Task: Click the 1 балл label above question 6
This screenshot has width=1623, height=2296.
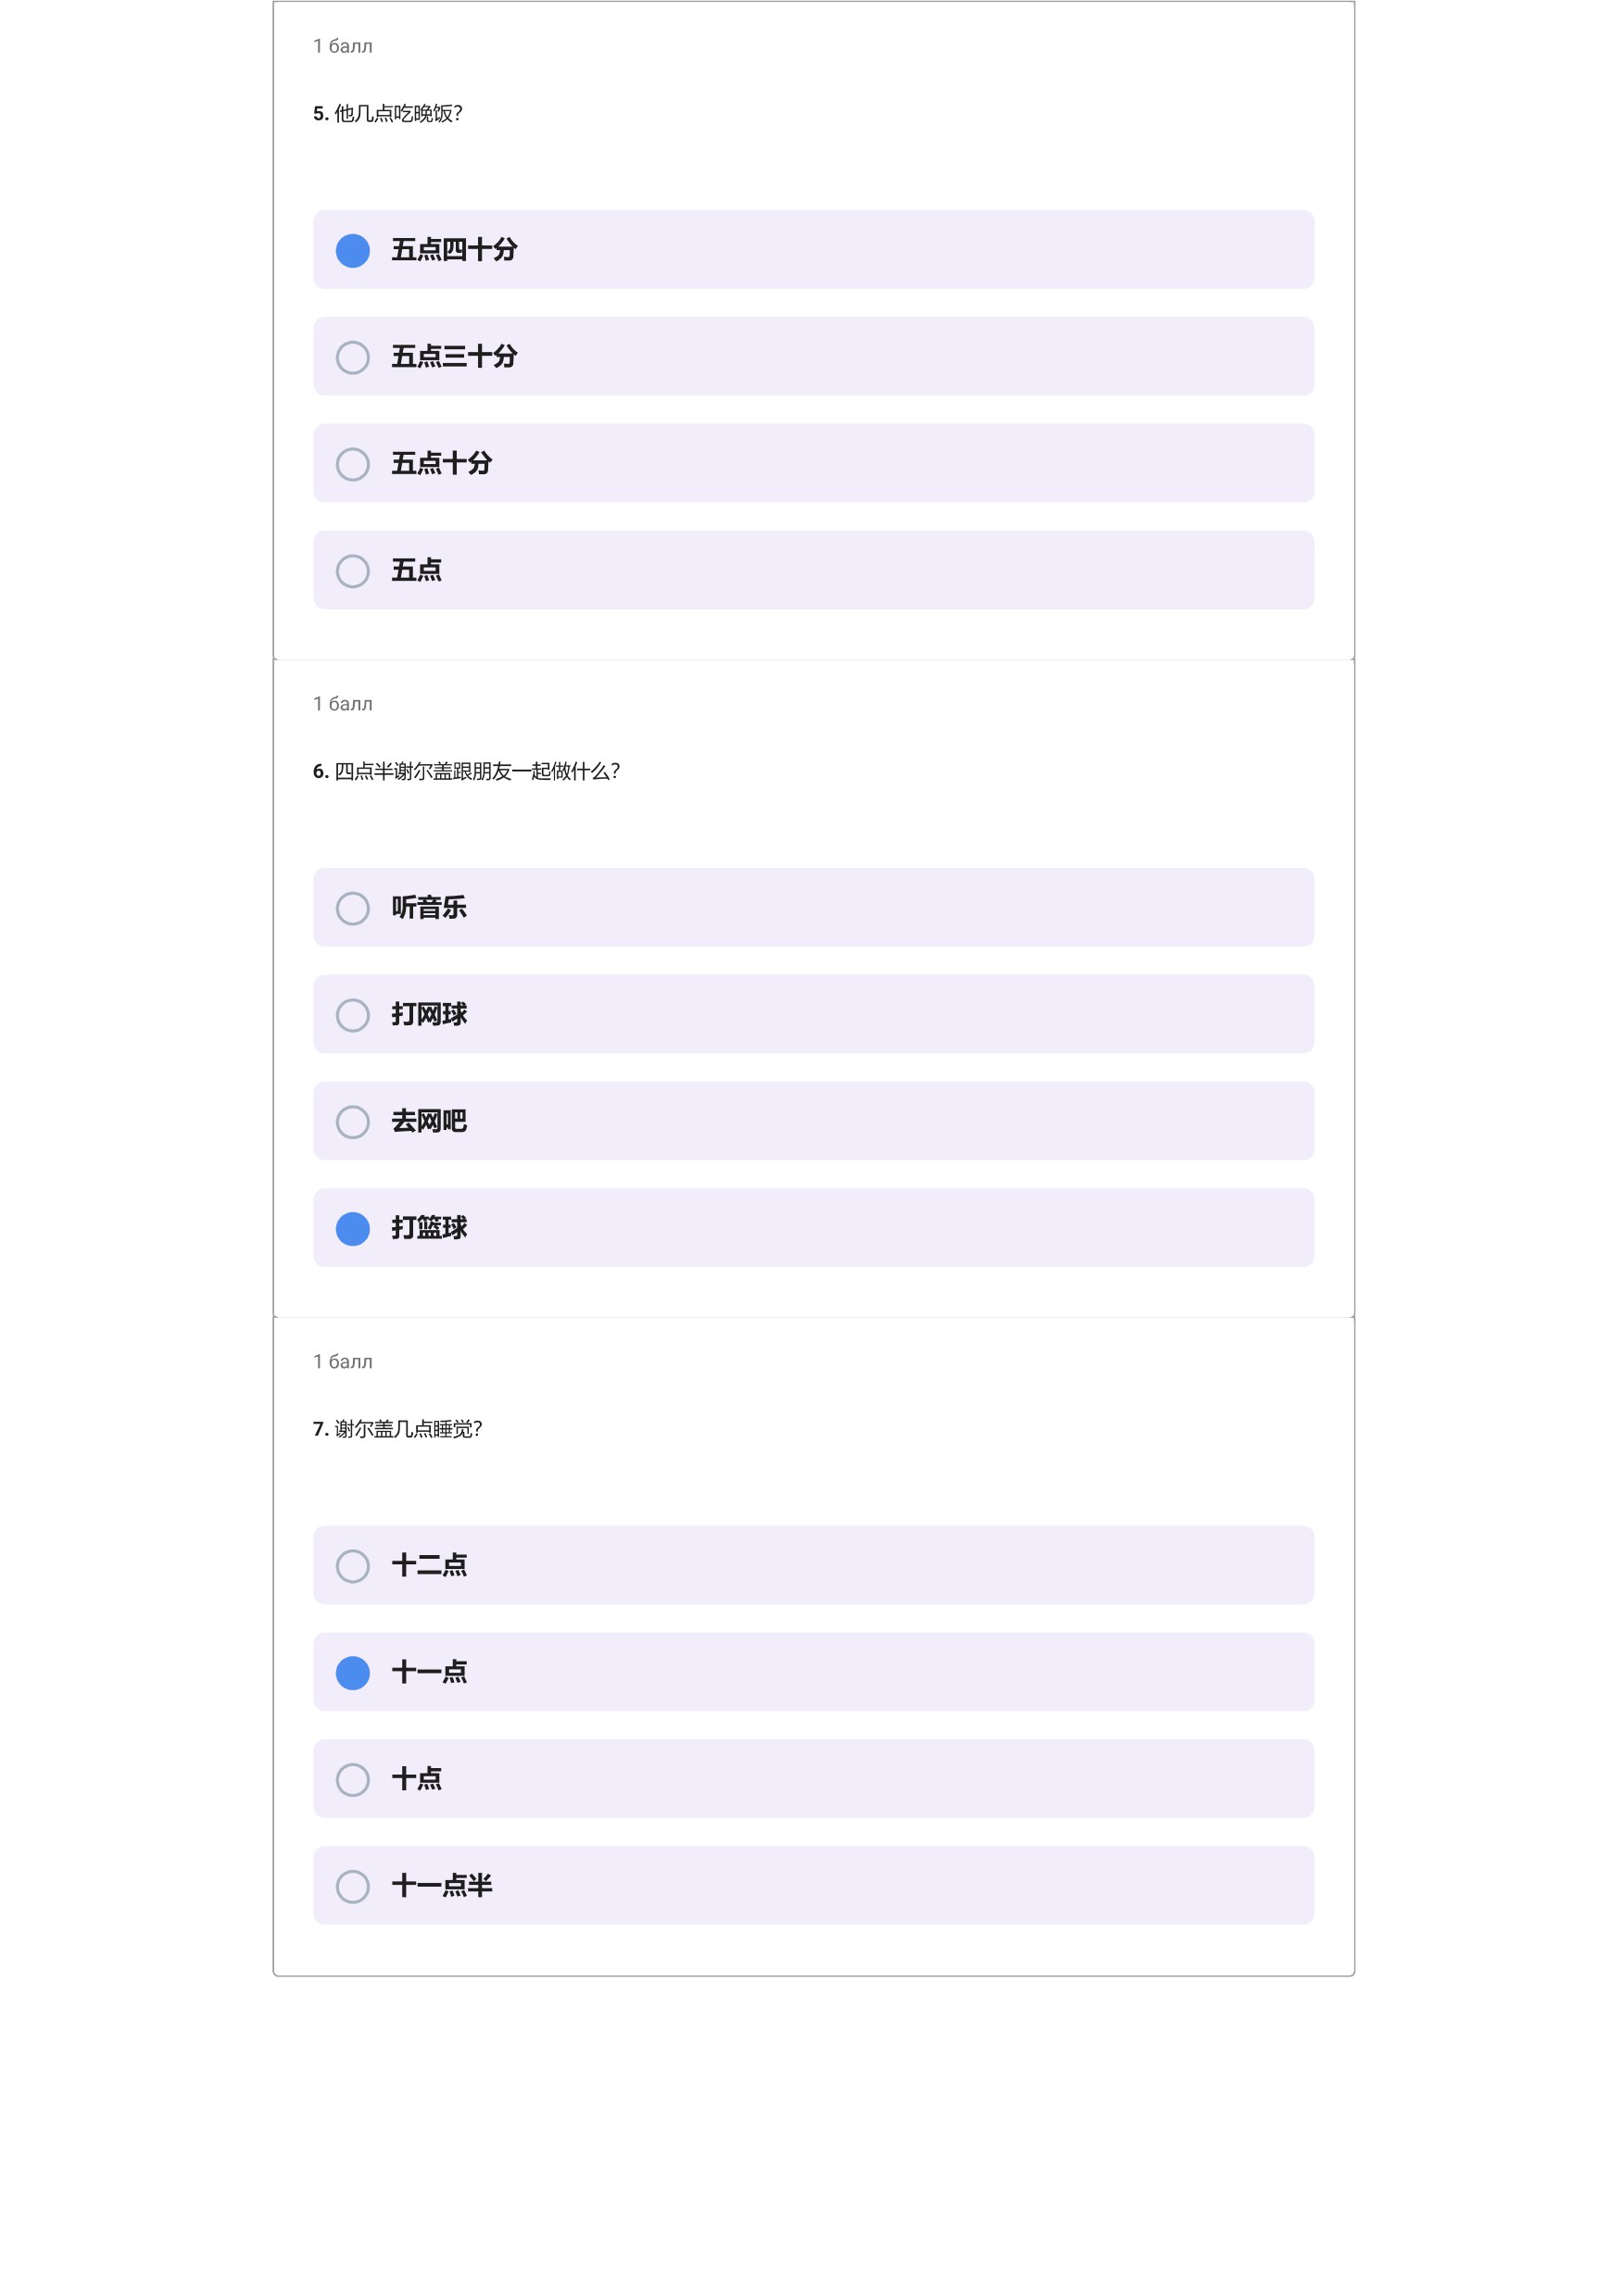Action: tap(342, 704)
